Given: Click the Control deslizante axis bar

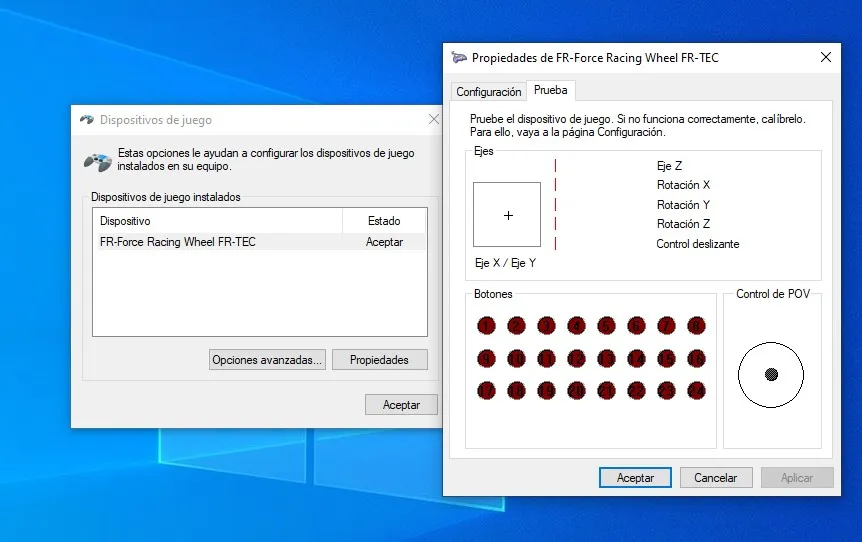Looking at the screenshot, I should [x=555, y=244].
